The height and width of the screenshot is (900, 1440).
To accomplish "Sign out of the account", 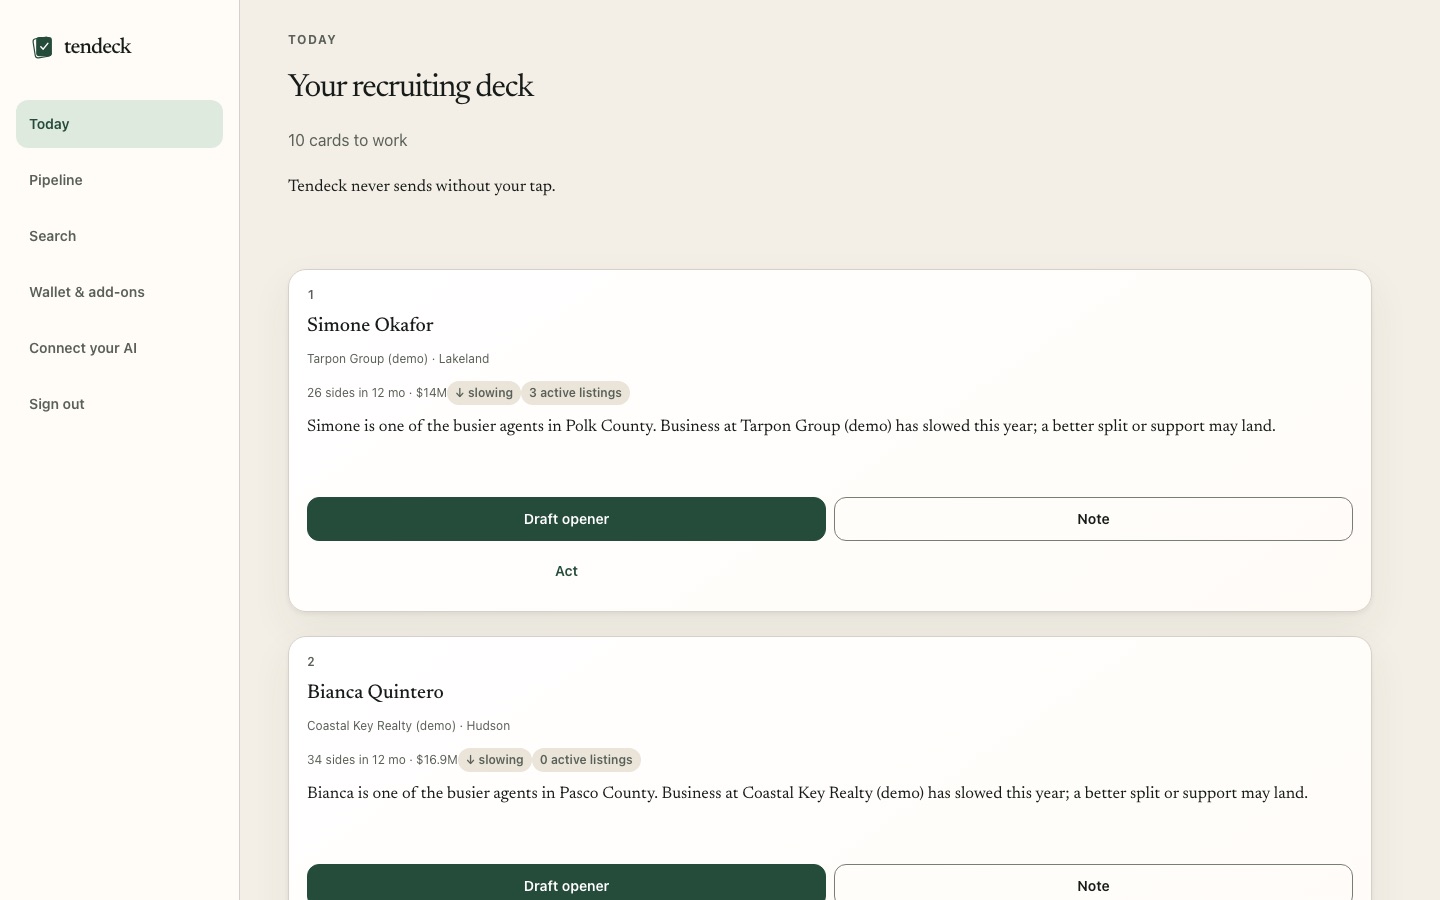I will pos(119,404).
